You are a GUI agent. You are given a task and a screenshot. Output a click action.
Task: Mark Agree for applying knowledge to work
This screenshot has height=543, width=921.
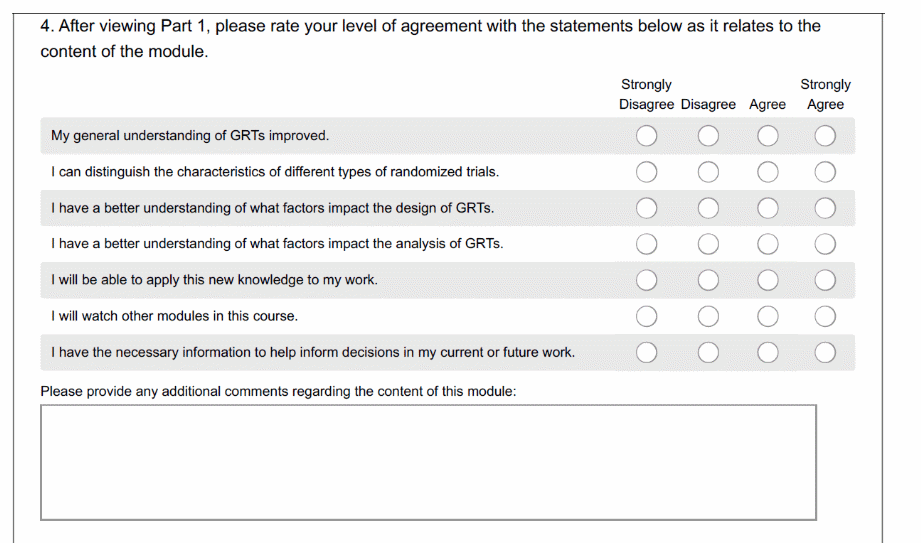pyautogui.click(x=767, y=280)
